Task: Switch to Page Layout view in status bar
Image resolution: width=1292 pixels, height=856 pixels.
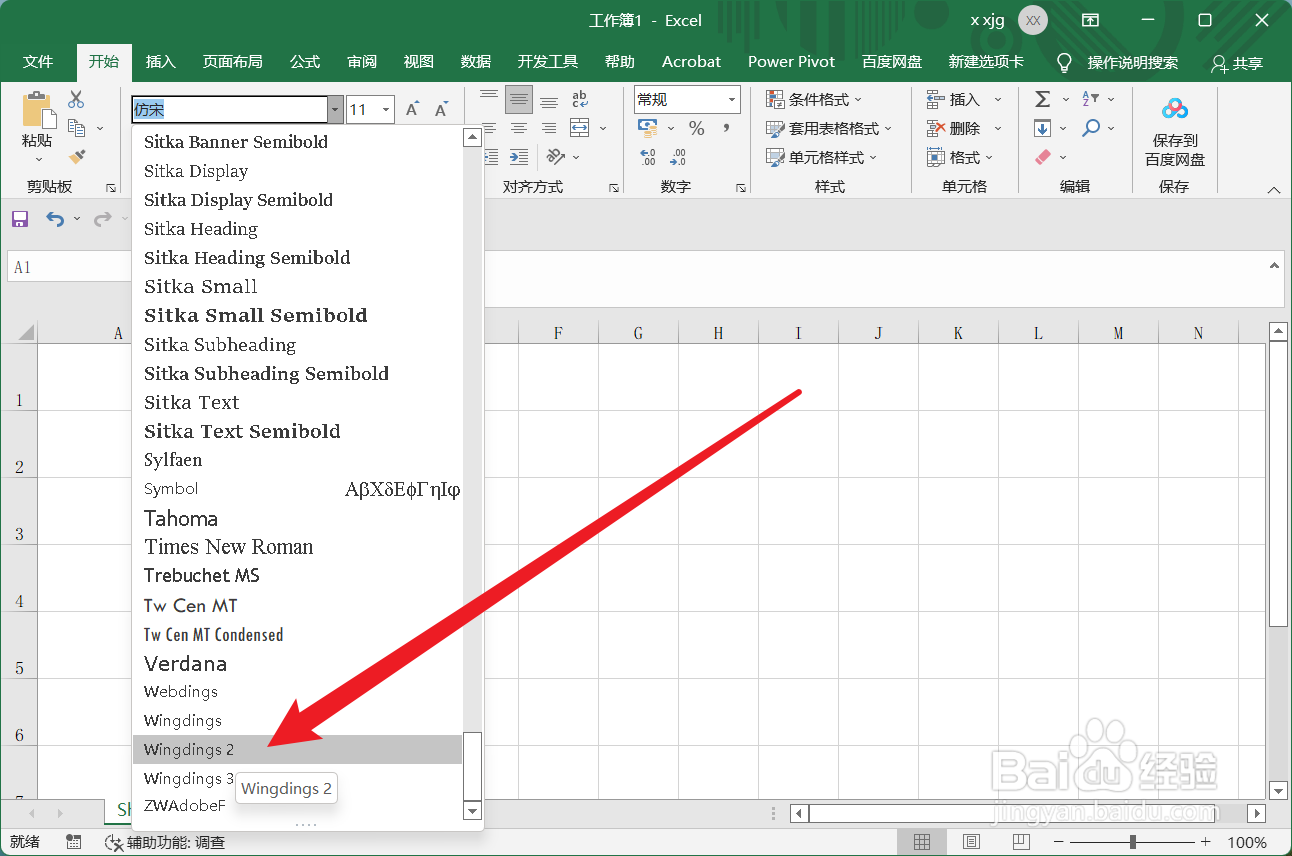Action: click(971, 842)
